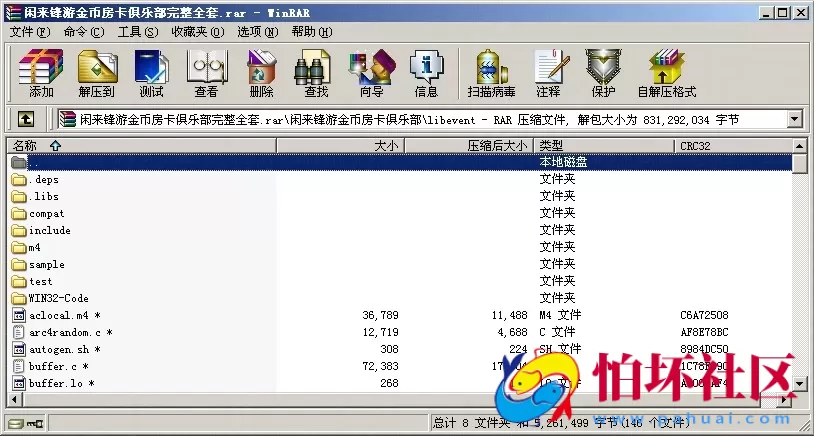Click the 'M4 文件' type cell
Viewport: 814px width, 436px height.
560,315
